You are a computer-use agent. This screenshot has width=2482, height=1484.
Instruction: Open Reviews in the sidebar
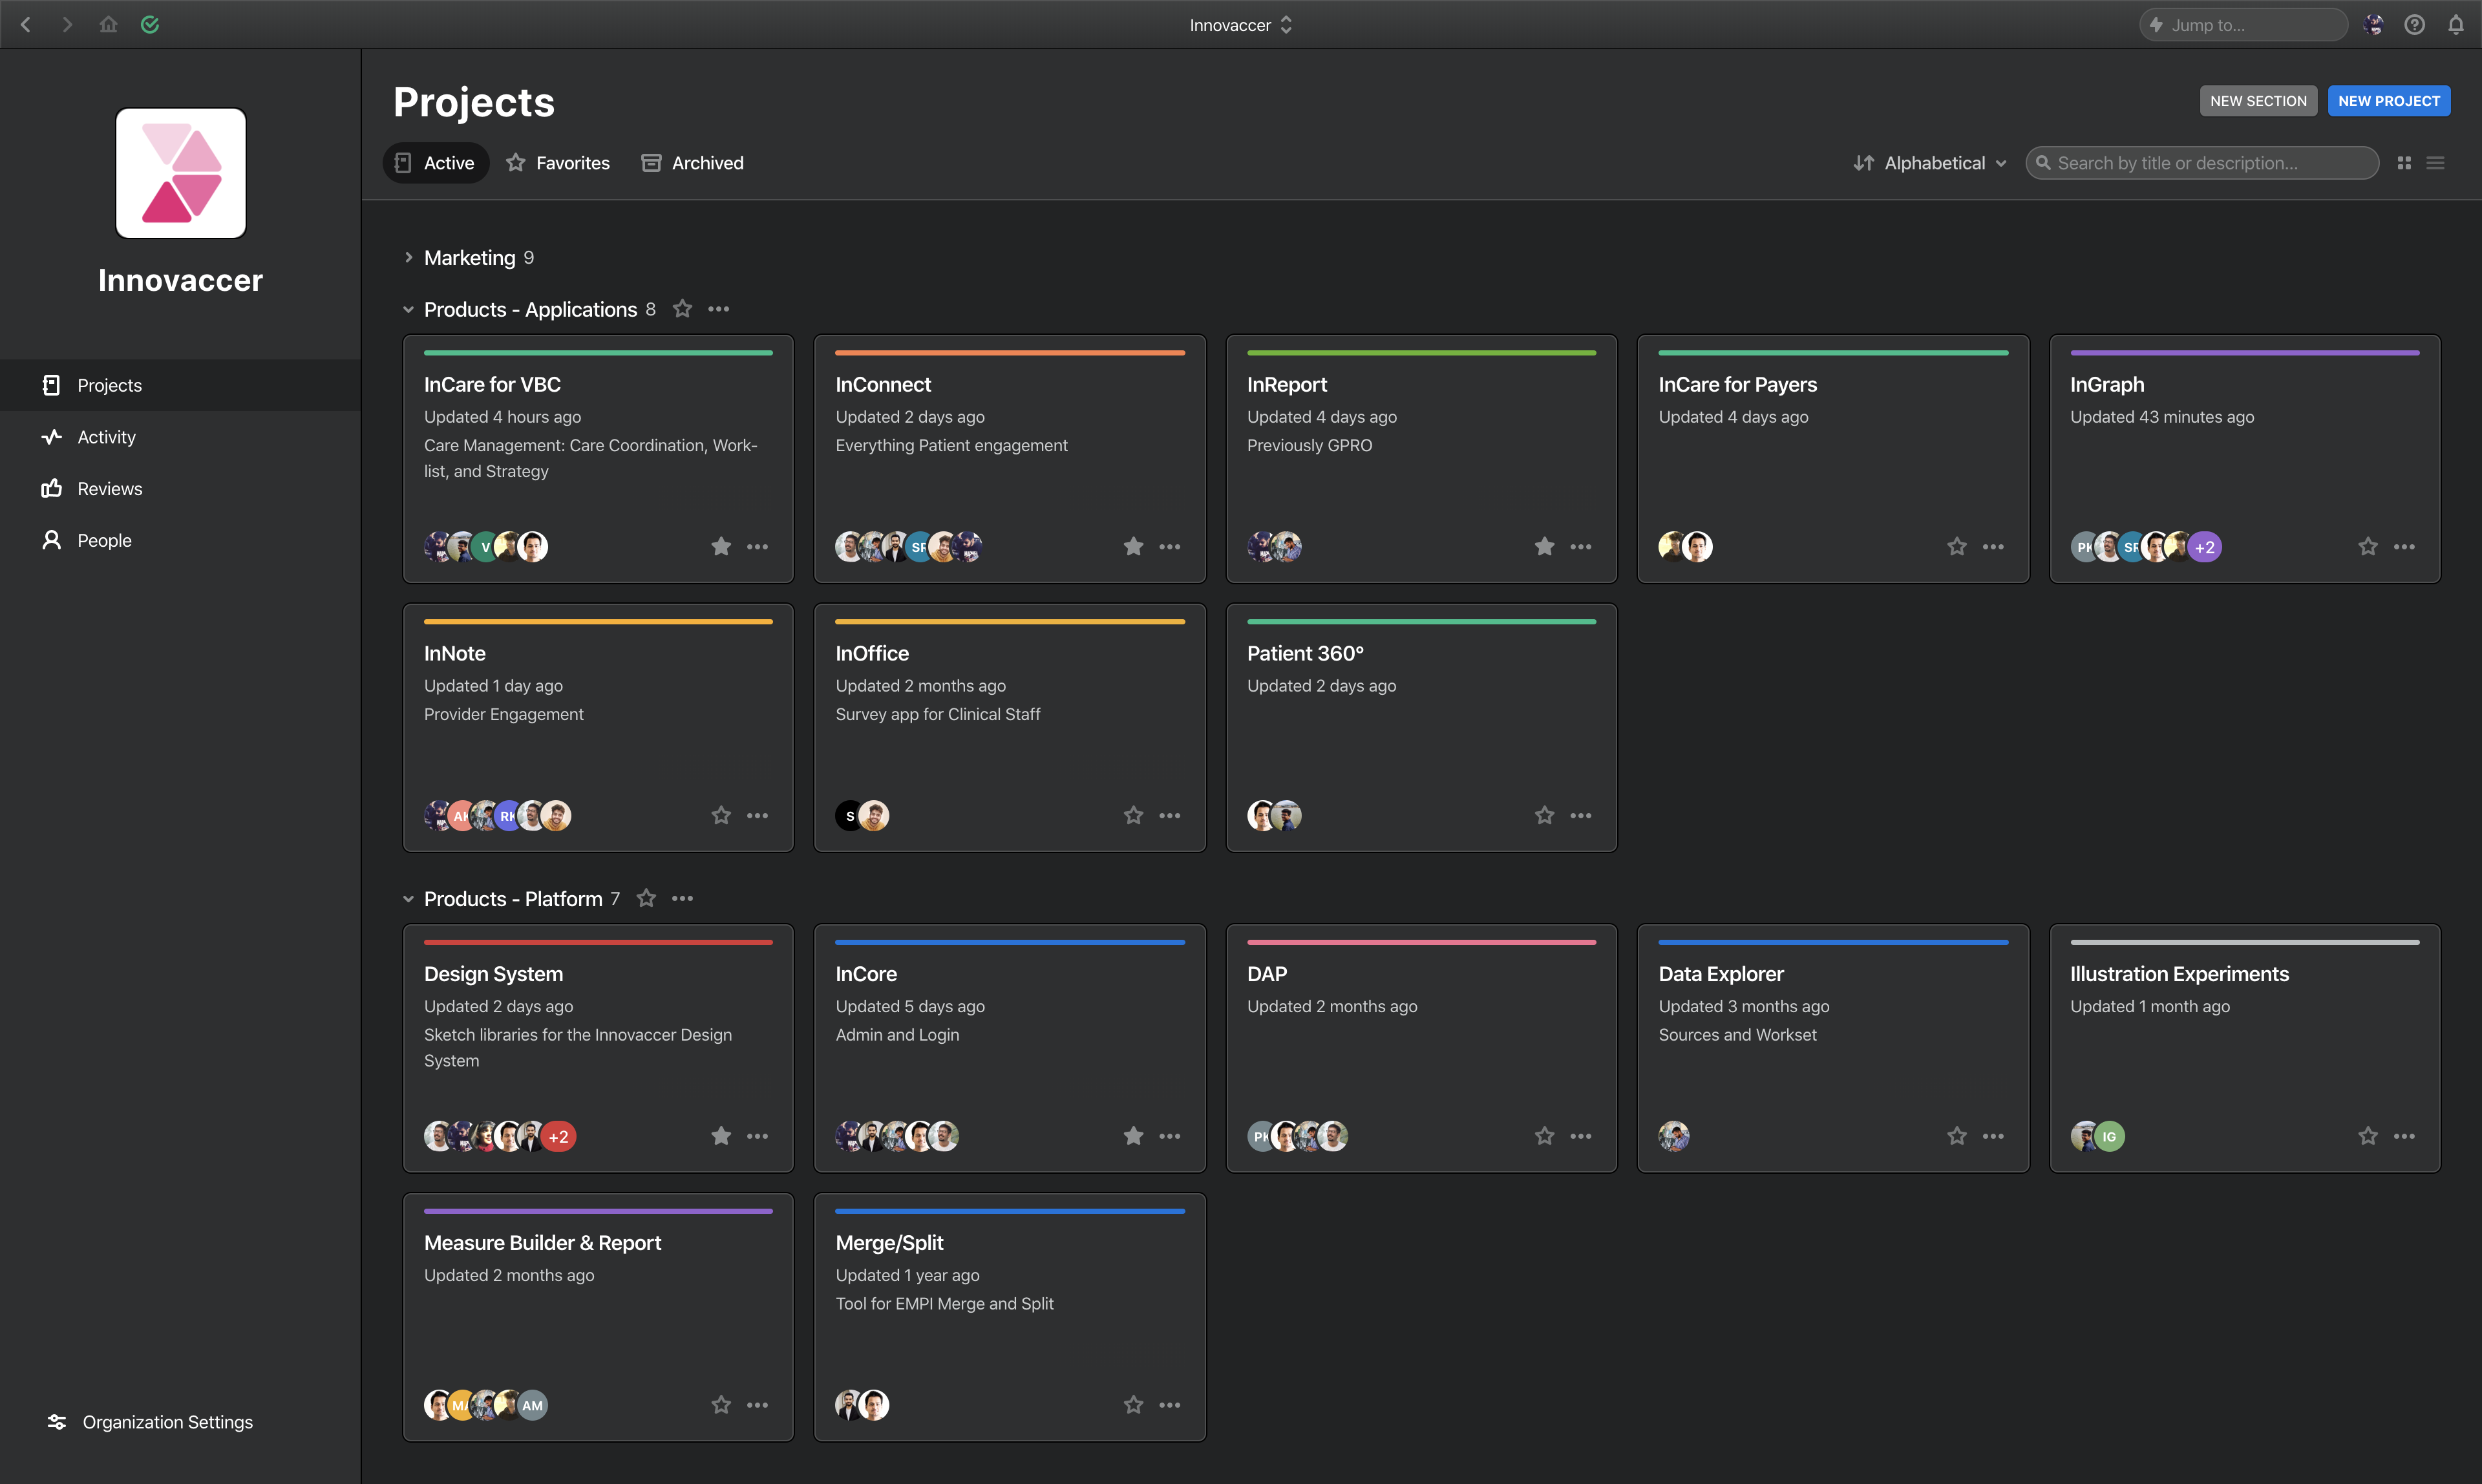click(180, 489)
